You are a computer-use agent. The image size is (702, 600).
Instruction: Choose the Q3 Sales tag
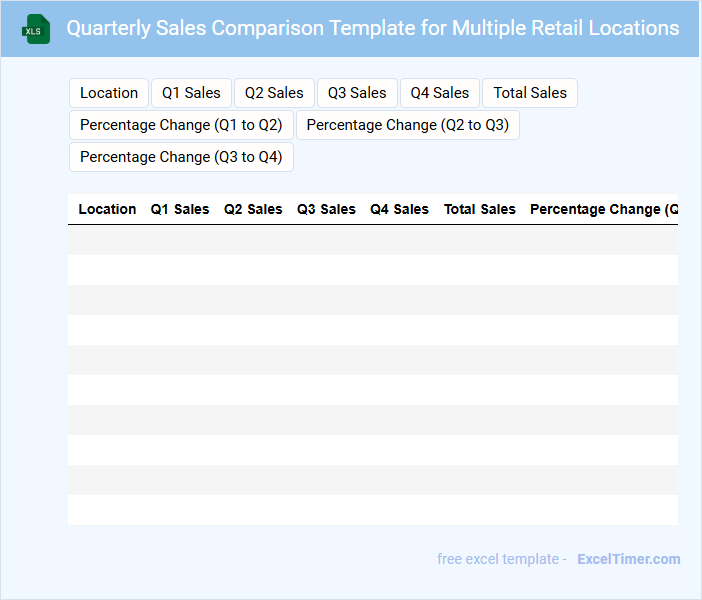pos(357,93)
